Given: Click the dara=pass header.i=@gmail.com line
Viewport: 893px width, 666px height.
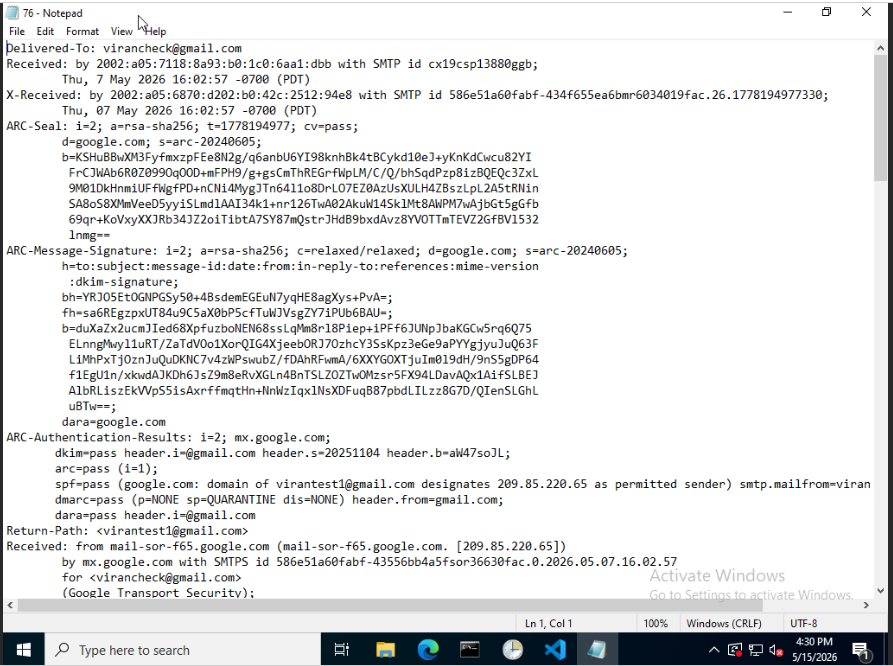Looking at the screenshot, I should [155, 515].
